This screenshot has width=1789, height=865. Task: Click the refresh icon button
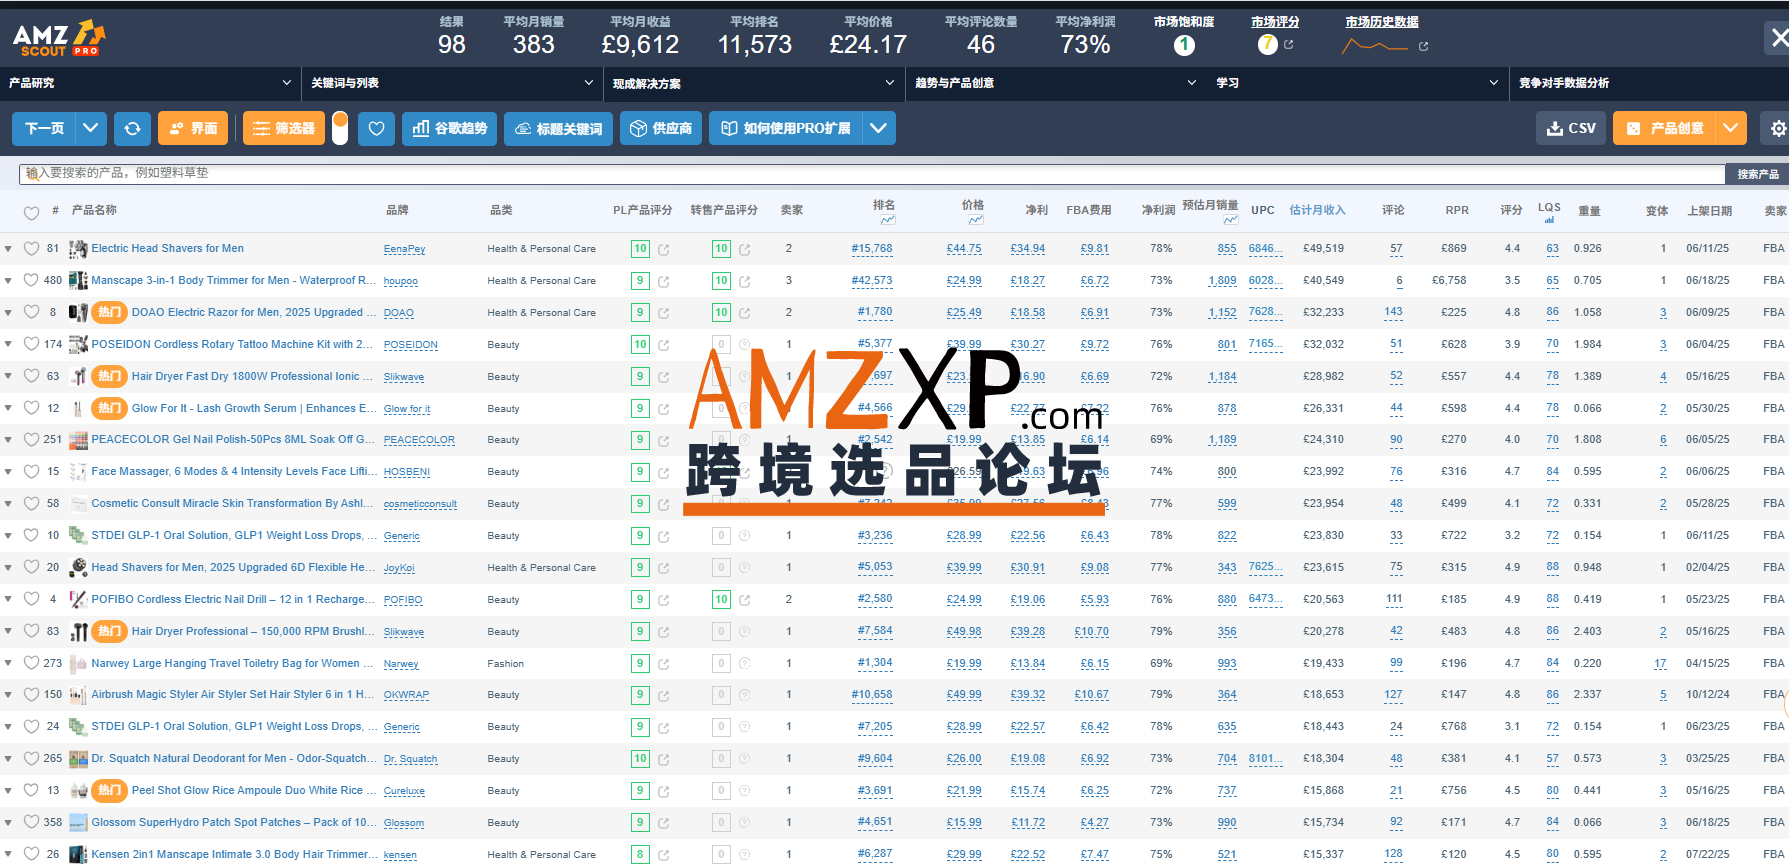(x=132, y=128)
